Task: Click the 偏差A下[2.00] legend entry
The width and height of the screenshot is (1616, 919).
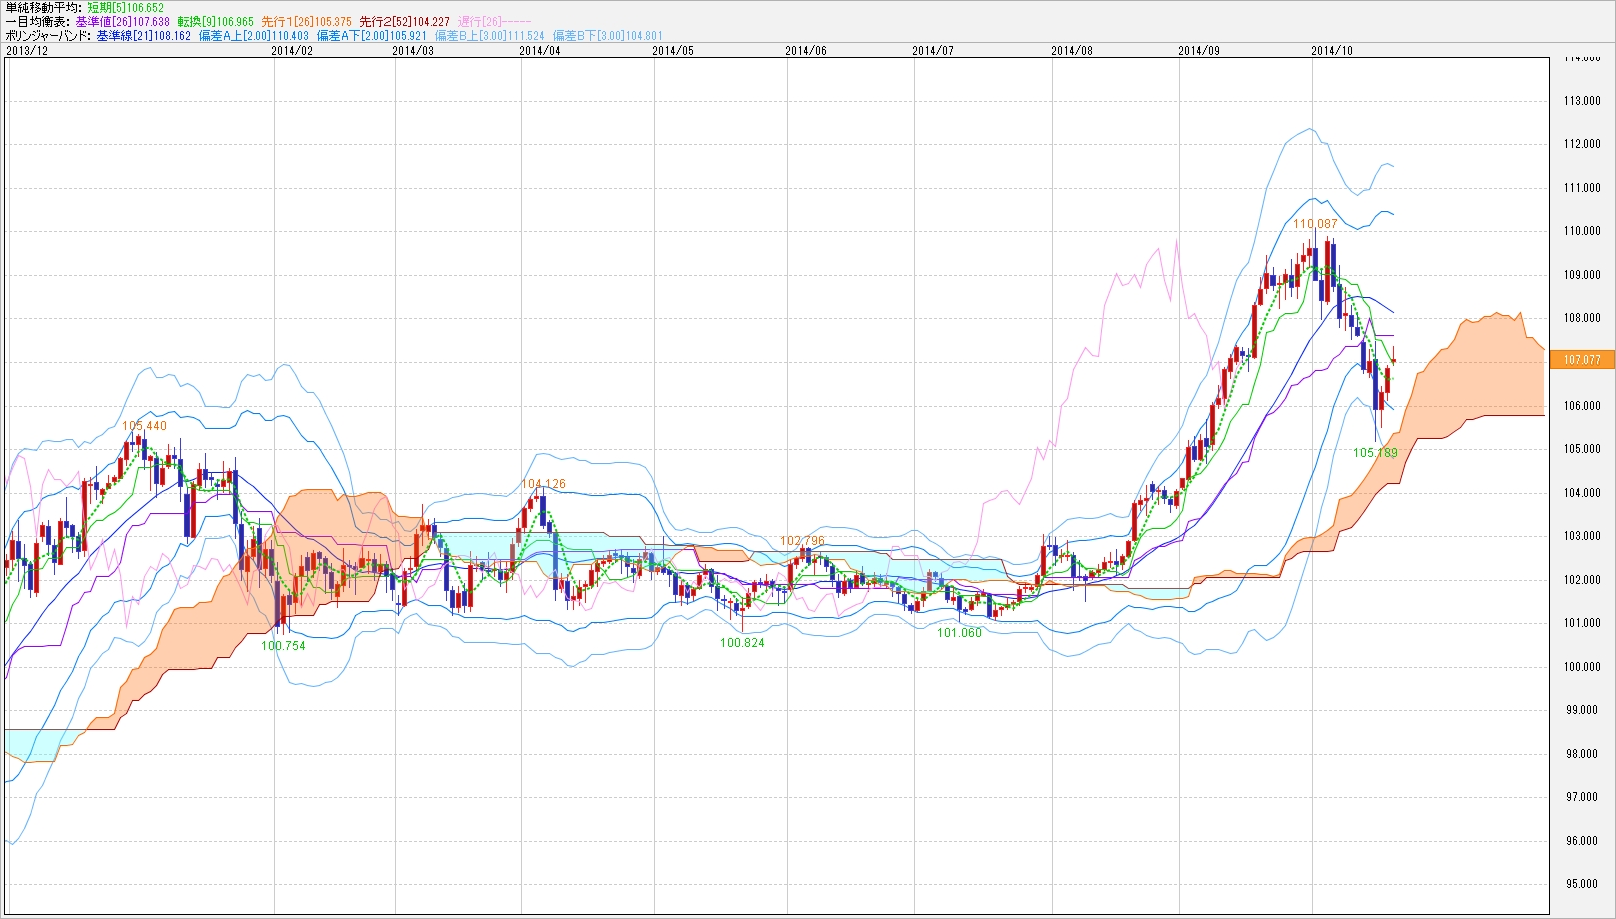Action: click(x=371, y=35)
